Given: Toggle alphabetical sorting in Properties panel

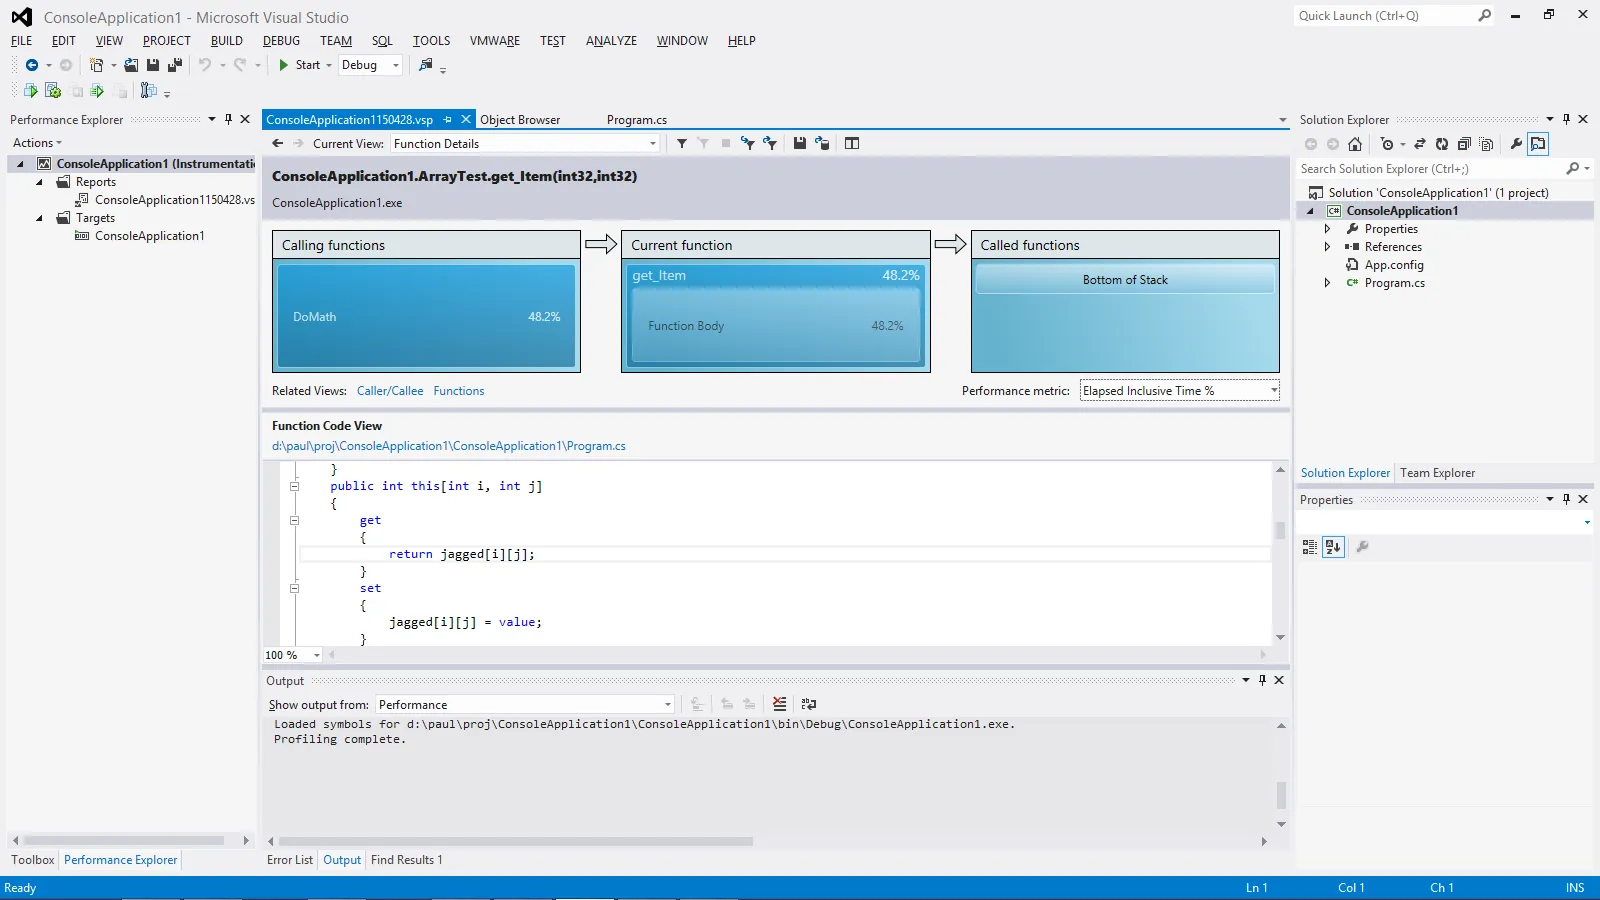Looking at the screenshot, I should 1333,547.
